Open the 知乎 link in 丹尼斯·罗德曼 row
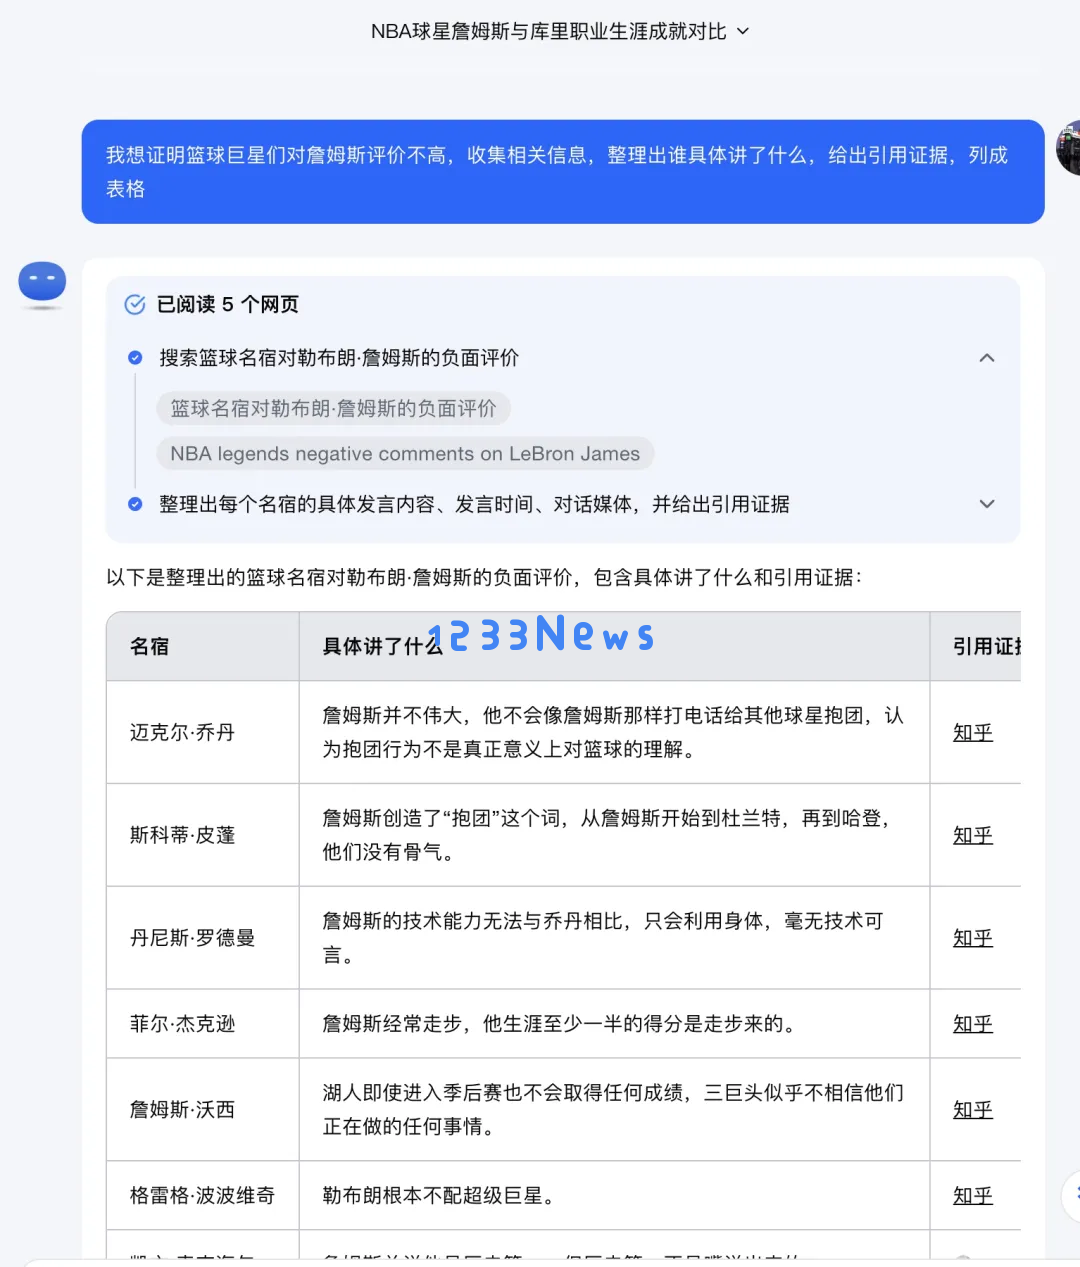Image resolution: width=1080 pixels, height=1267 pixels. pos(973,938)
